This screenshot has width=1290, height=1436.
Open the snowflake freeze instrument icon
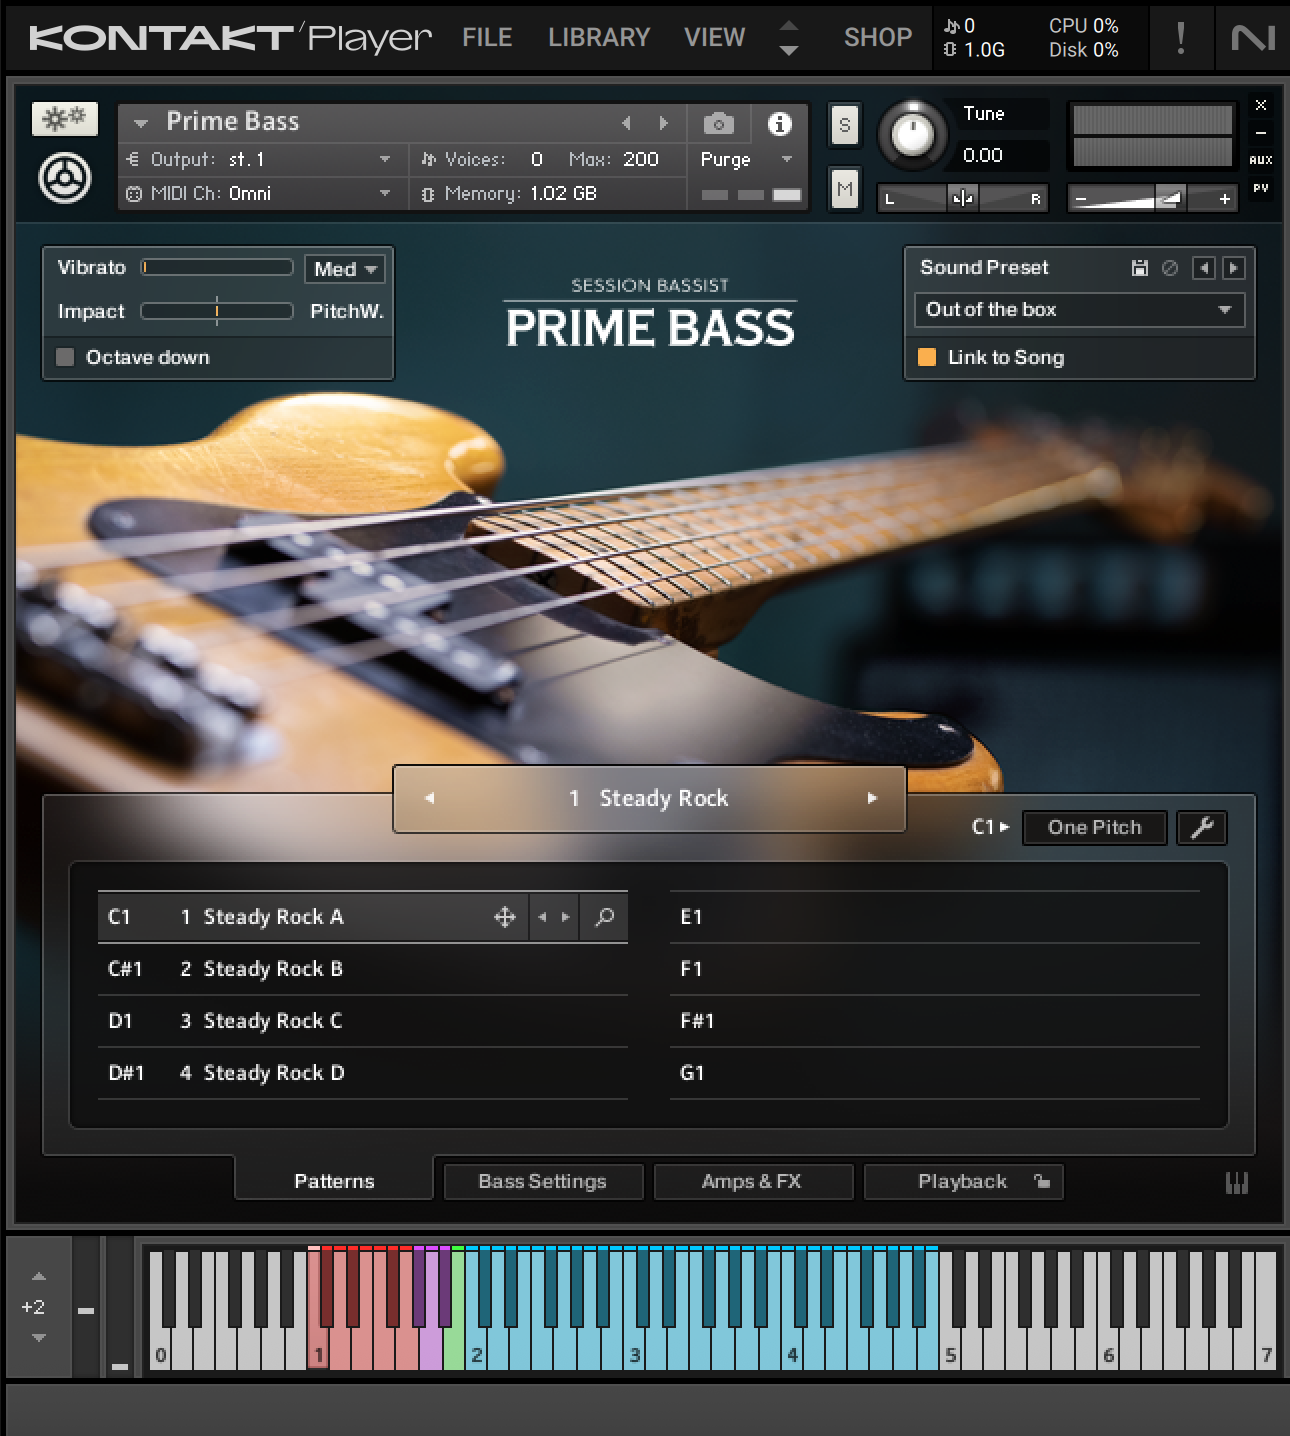coord(65,120)
